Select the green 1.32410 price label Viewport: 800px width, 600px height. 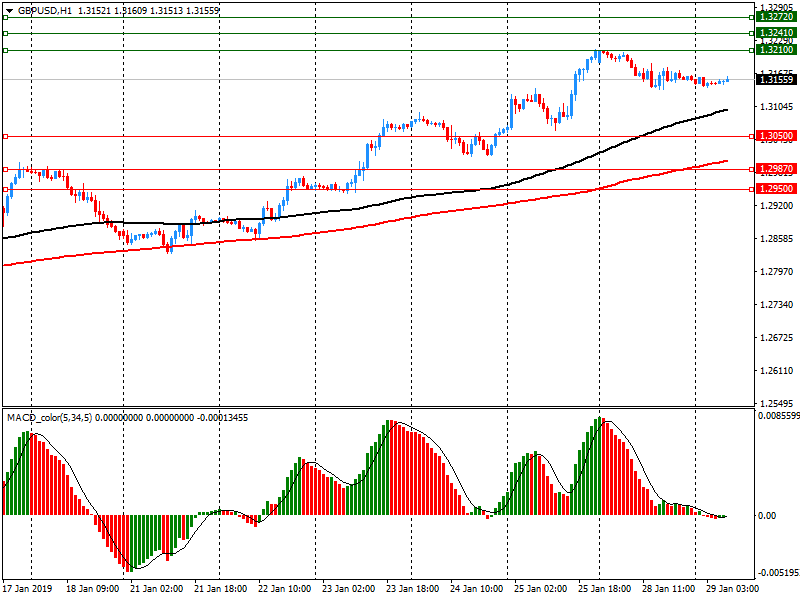pos(776,33)
